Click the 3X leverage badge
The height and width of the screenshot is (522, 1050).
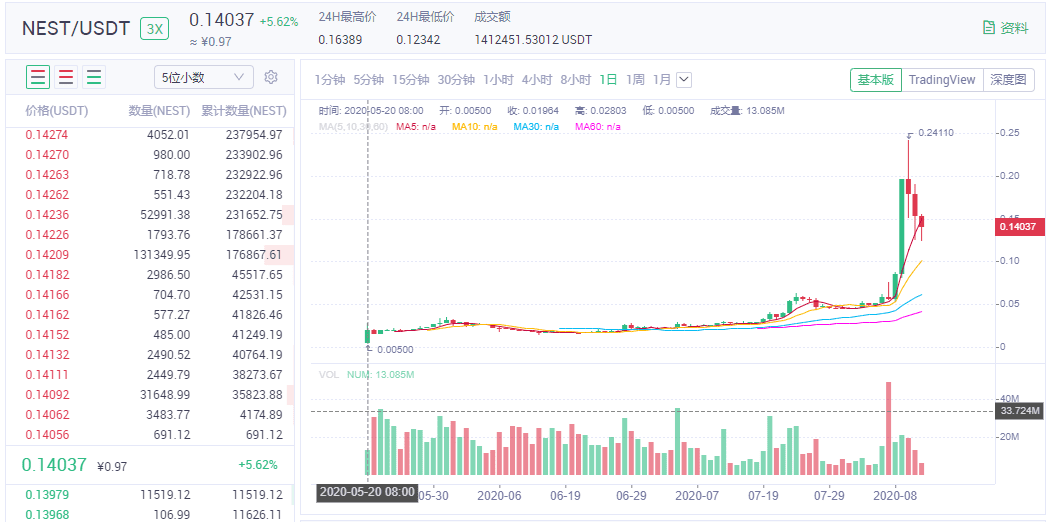[155, 29]
